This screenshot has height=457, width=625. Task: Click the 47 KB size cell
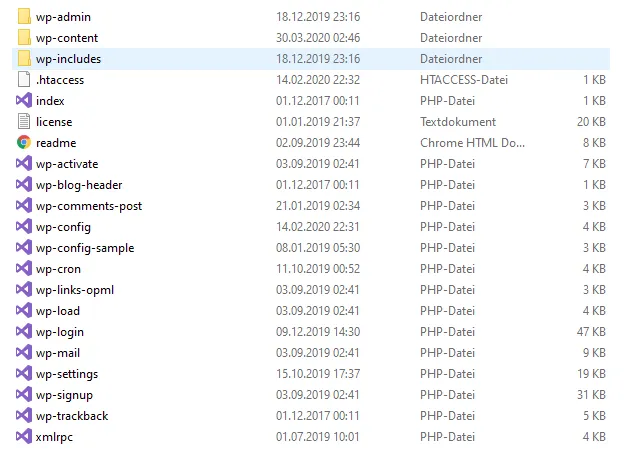[x=591, y=331]
